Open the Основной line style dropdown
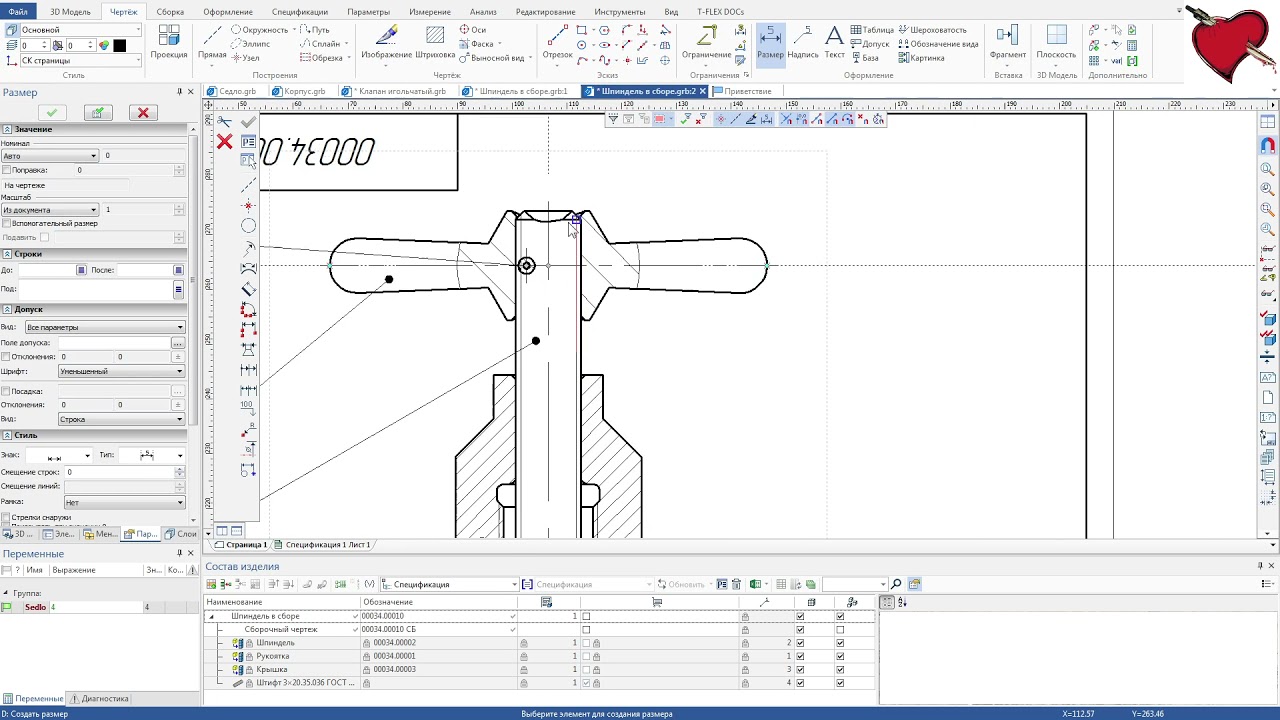This screenshot has width=1280, height=720. [82, 30]
